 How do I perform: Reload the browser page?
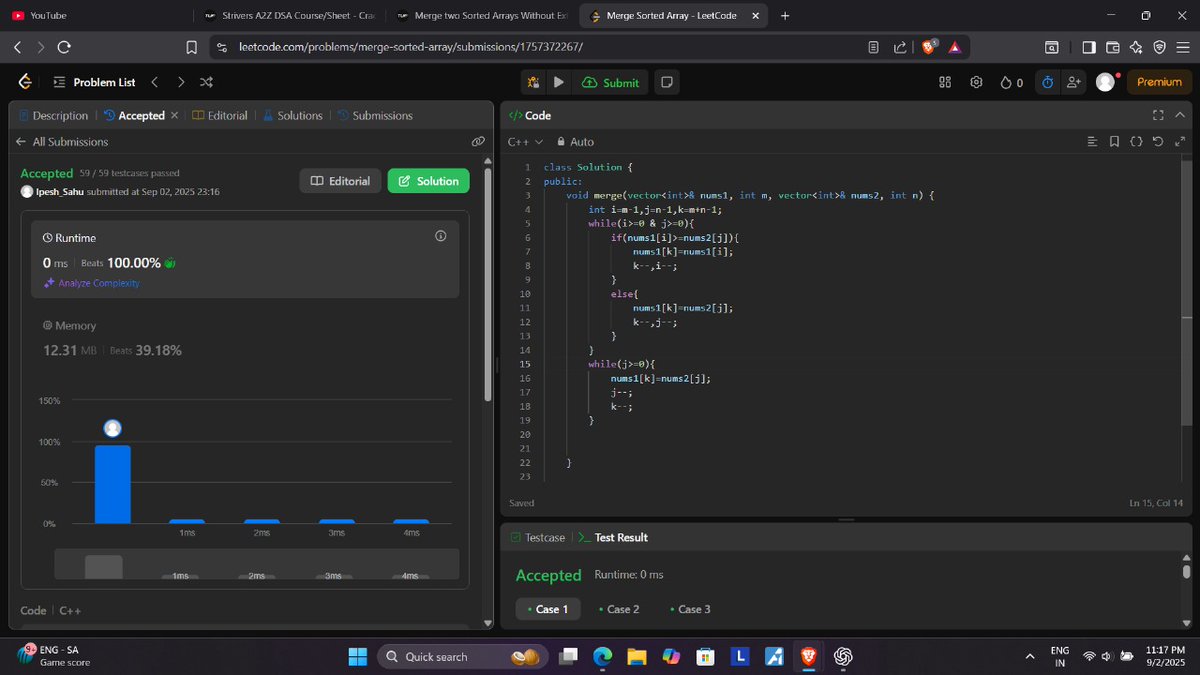pyautogui.click(x=65, y=47)
